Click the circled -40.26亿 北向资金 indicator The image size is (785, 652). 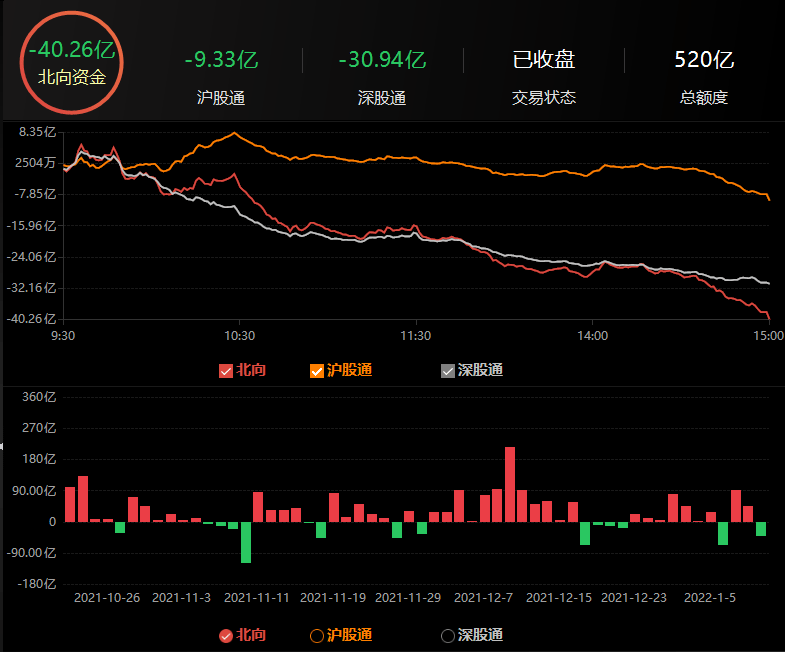tap(72, 63)
